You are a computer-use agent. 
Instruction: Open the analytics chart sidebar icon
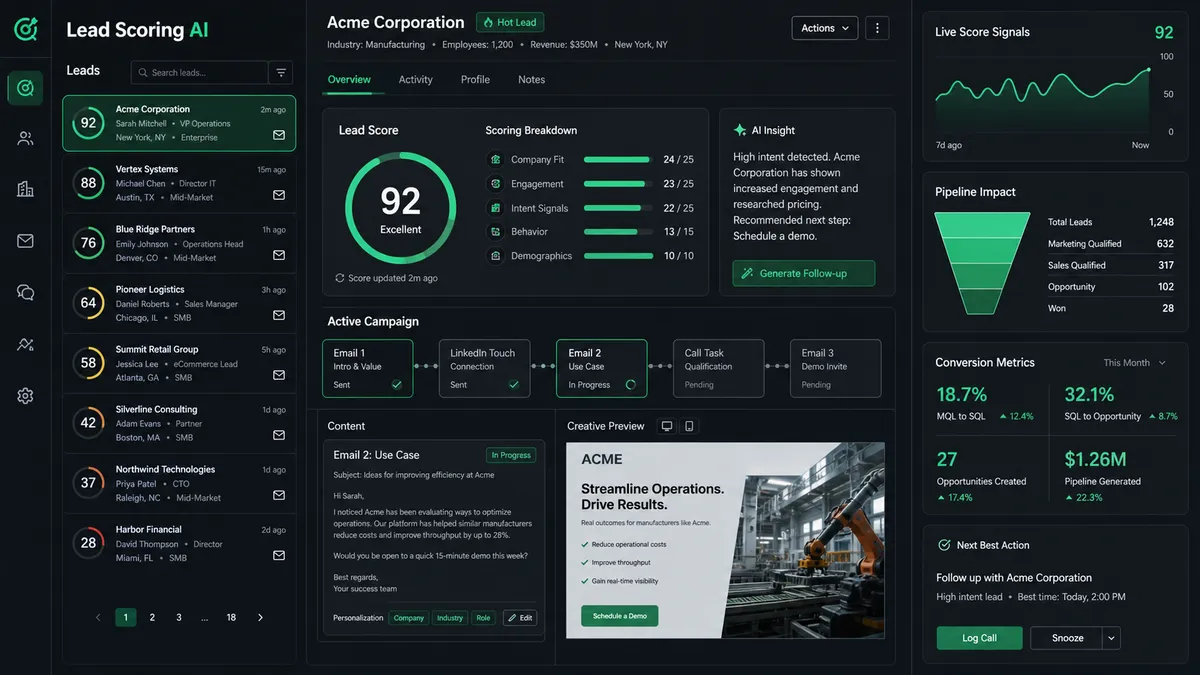tap(25, 344)
